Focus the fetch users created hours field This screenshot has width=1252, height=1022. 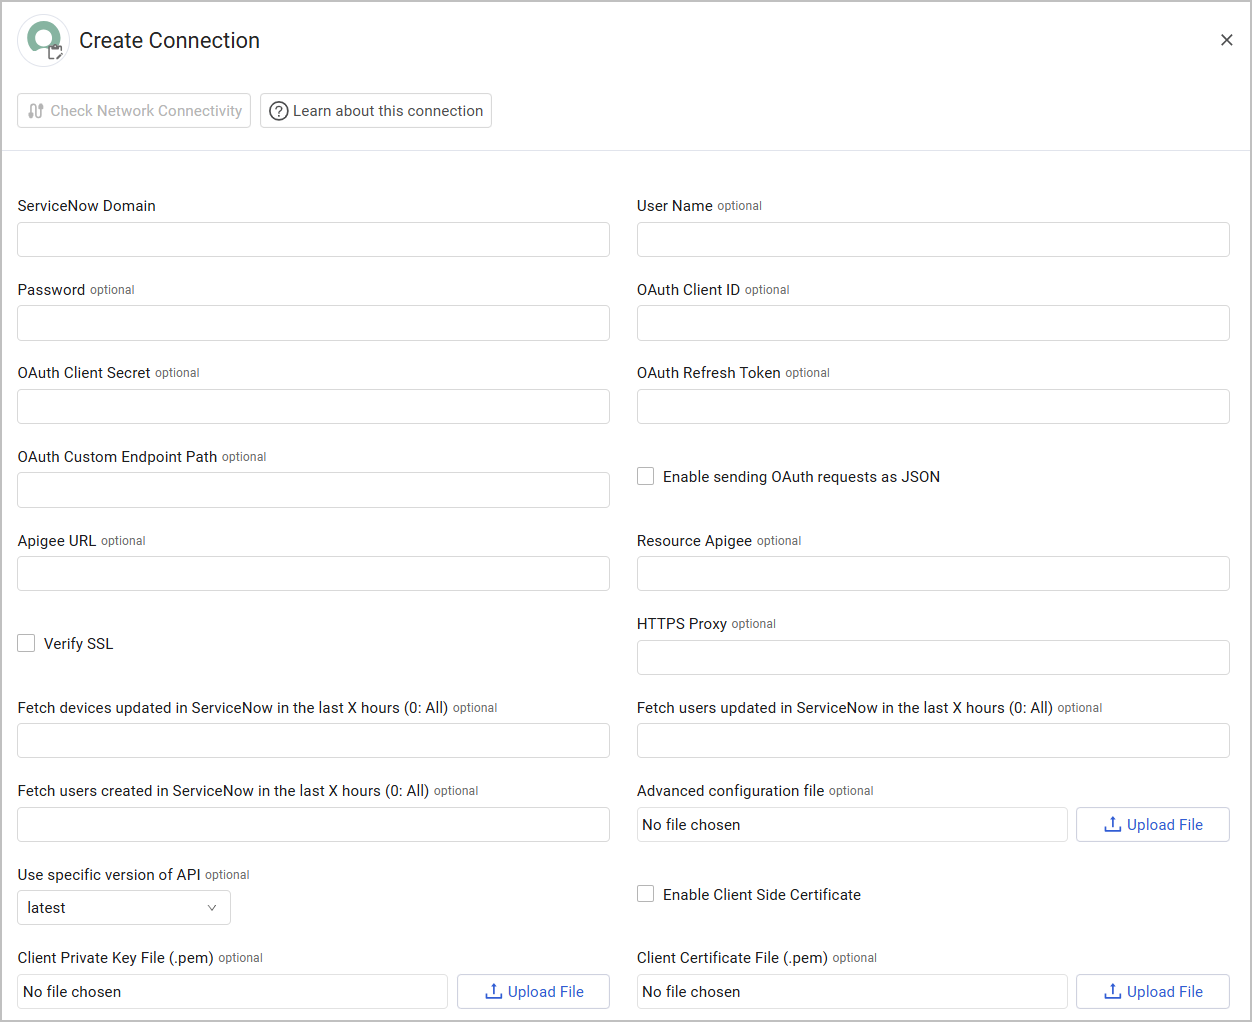click(313, 825)
